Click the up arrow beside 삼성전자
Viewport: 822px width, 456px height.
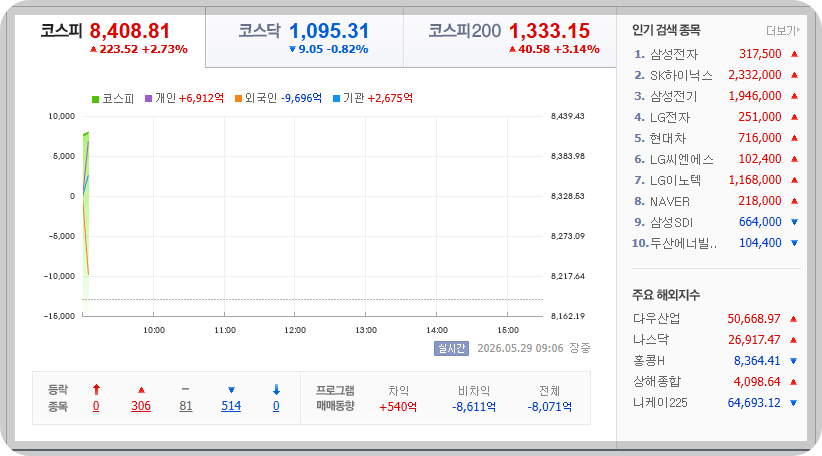pos(794,54)
